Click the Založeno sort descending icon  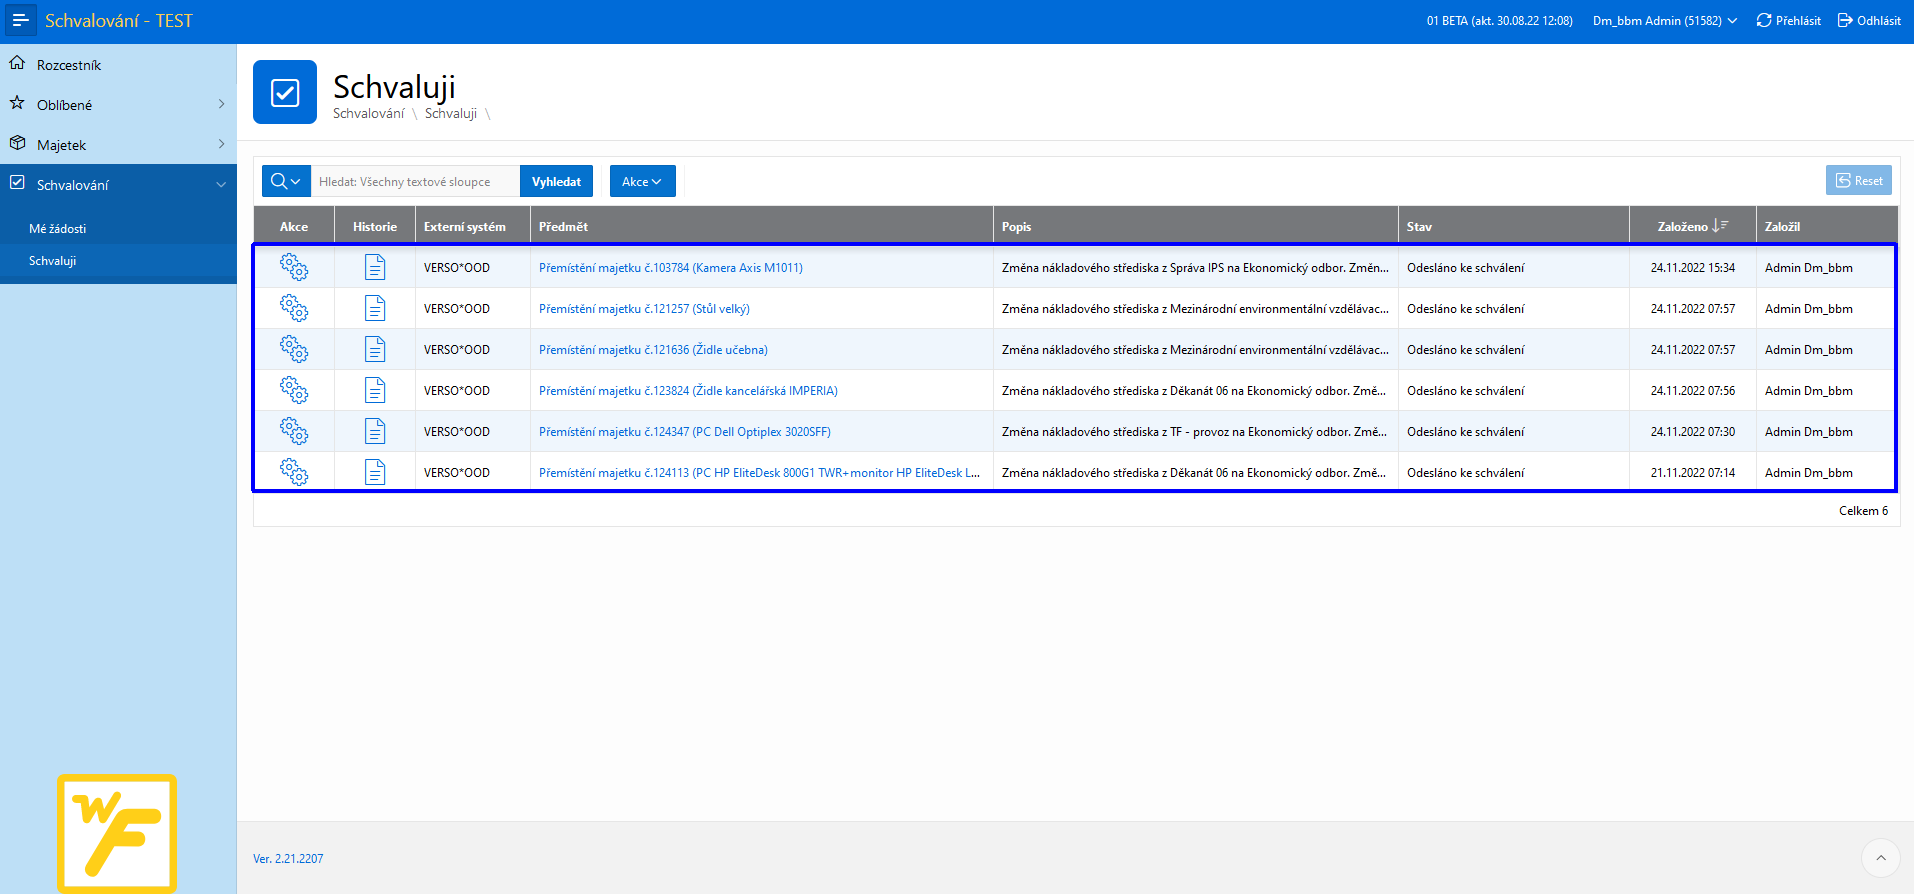1720,226
